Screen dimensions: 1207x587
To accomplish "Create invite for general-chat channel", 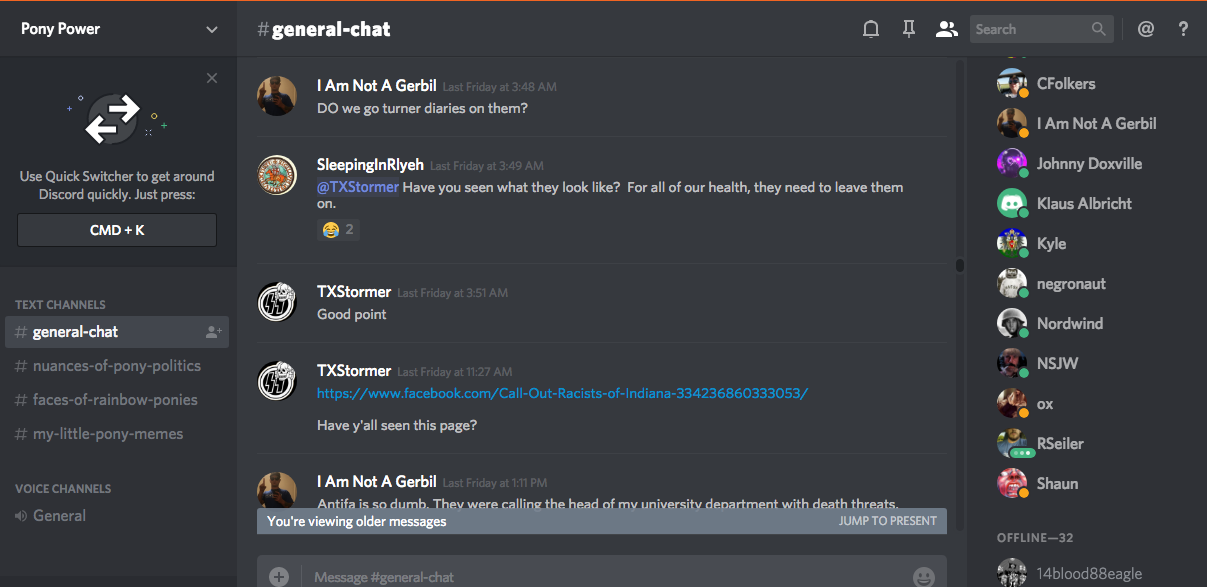I will click(x=213, y=332).
